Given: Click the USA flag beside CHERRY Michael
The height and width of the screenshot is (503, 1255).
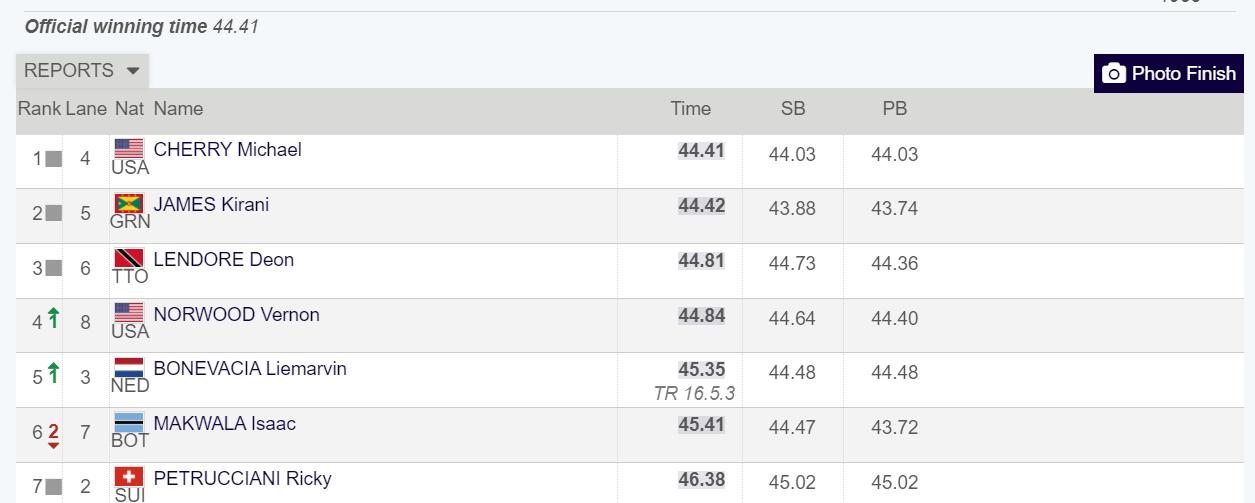Looking at the screenshot, I should tap(129, 149).
